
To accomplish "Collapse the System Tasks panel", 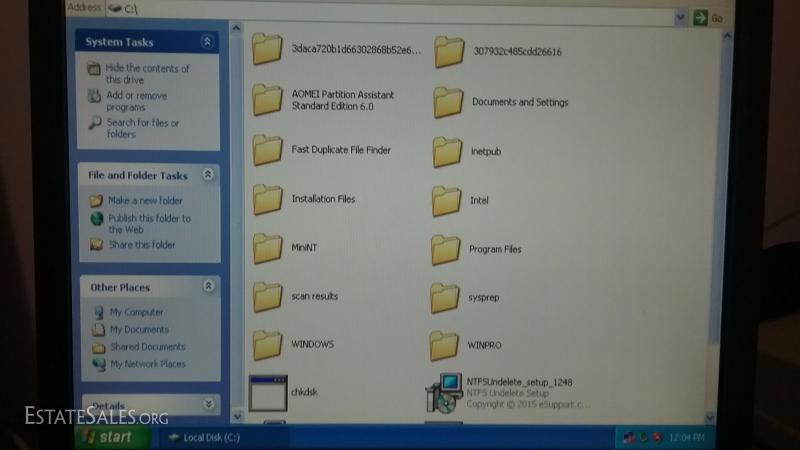I will (x=207, y=41).
